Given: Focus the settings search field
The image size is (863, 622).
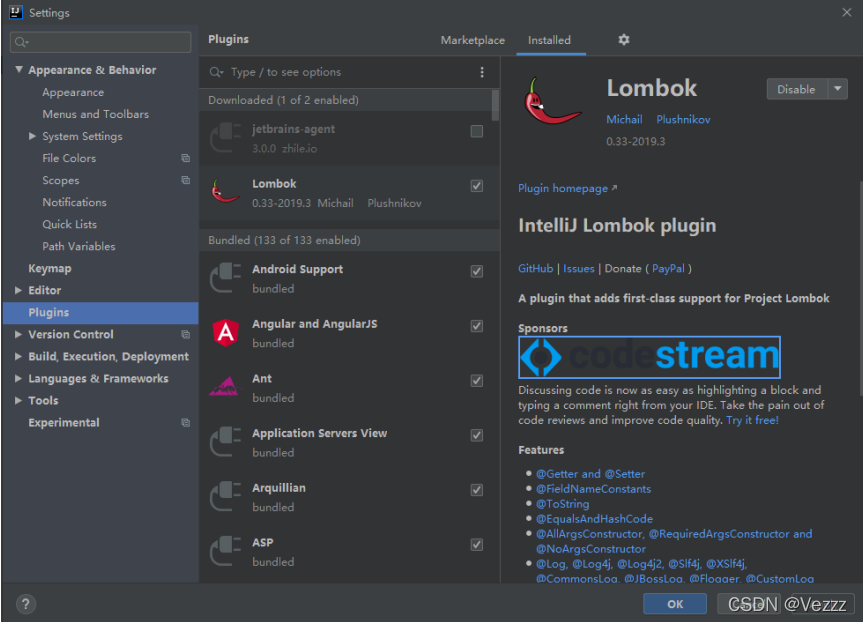Looking at the screenshot, I should pos(101,42).
